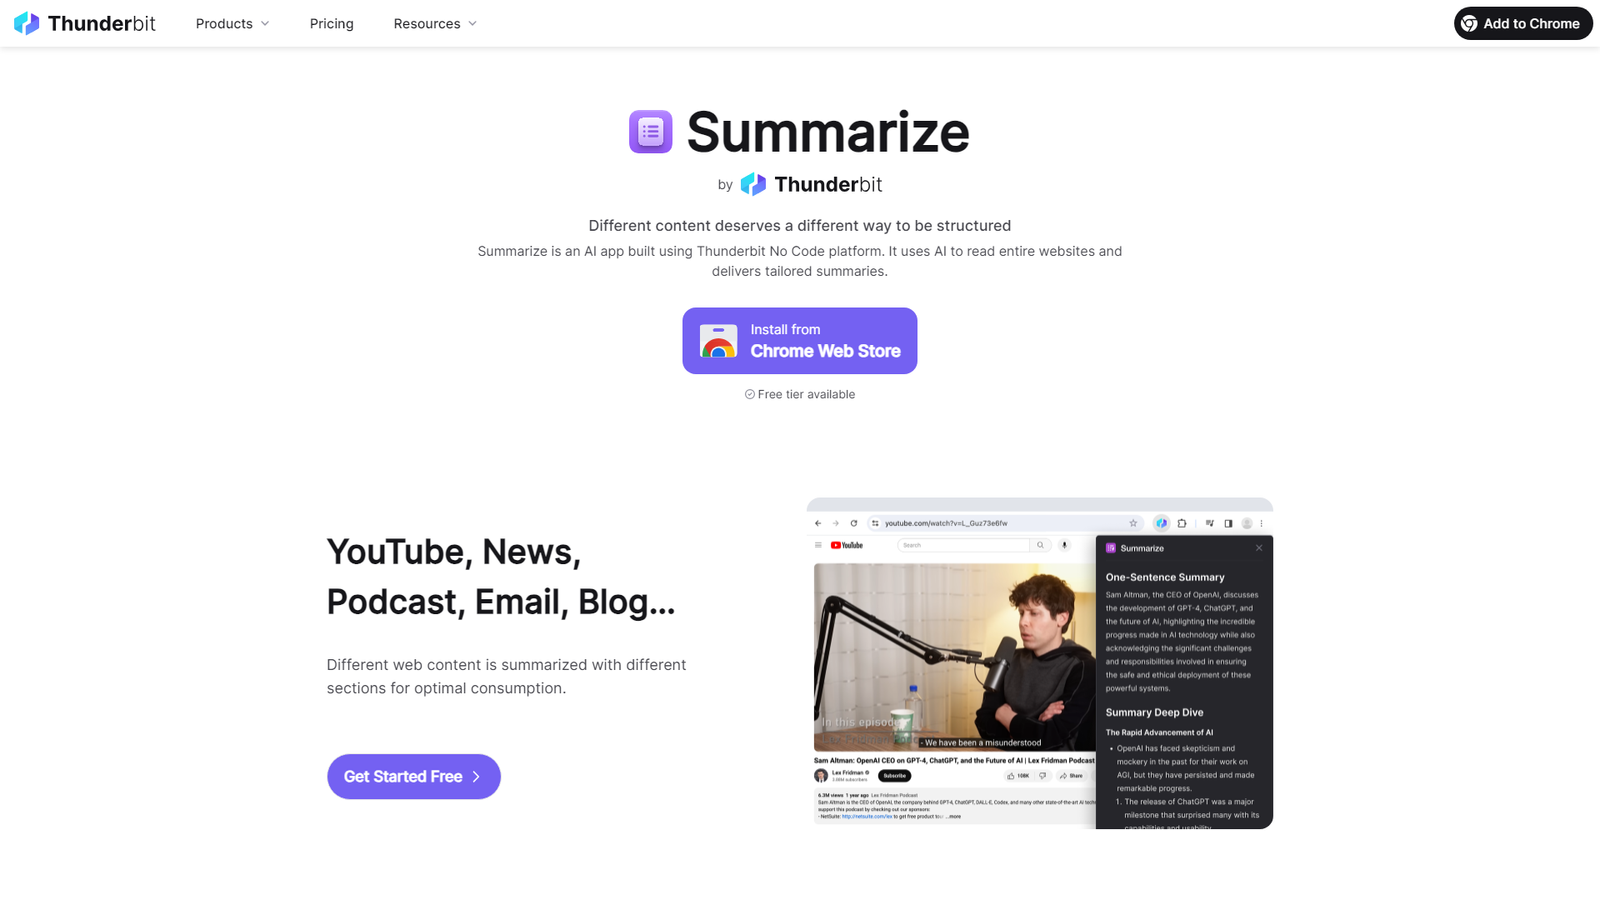Click the chevron next to Products
The width and height of the screenshot is (1600, 900).
(x=265, y=24)
